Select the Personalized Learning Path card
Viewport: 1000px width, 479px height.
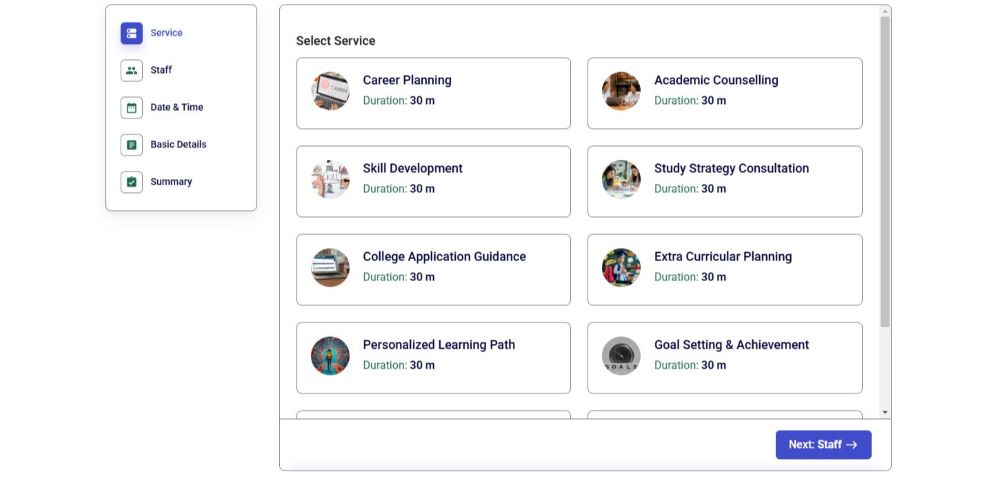coord(433,357)
